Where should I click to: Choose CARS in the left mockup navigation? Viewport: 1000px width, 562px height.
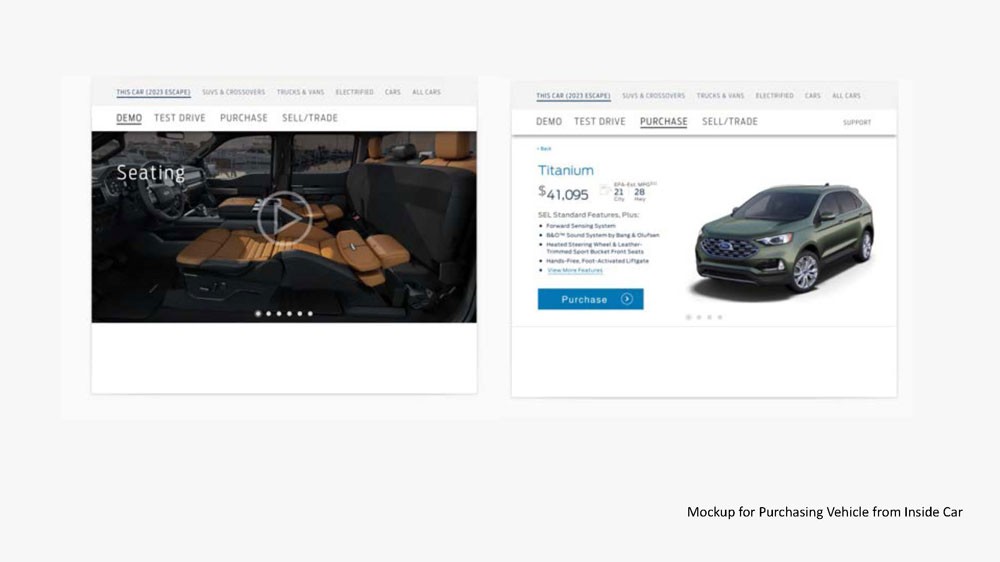click(x=393, y=92)
